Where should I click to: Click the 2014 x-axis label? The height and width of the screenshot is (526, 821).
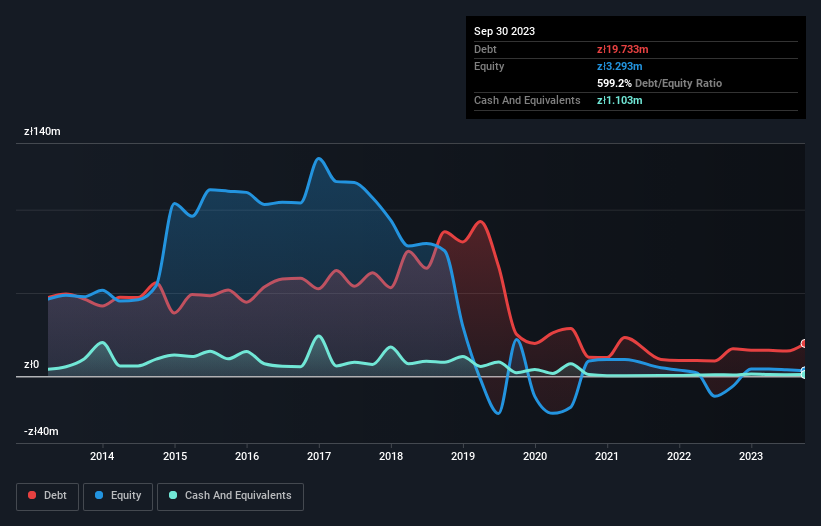(102, 456)
